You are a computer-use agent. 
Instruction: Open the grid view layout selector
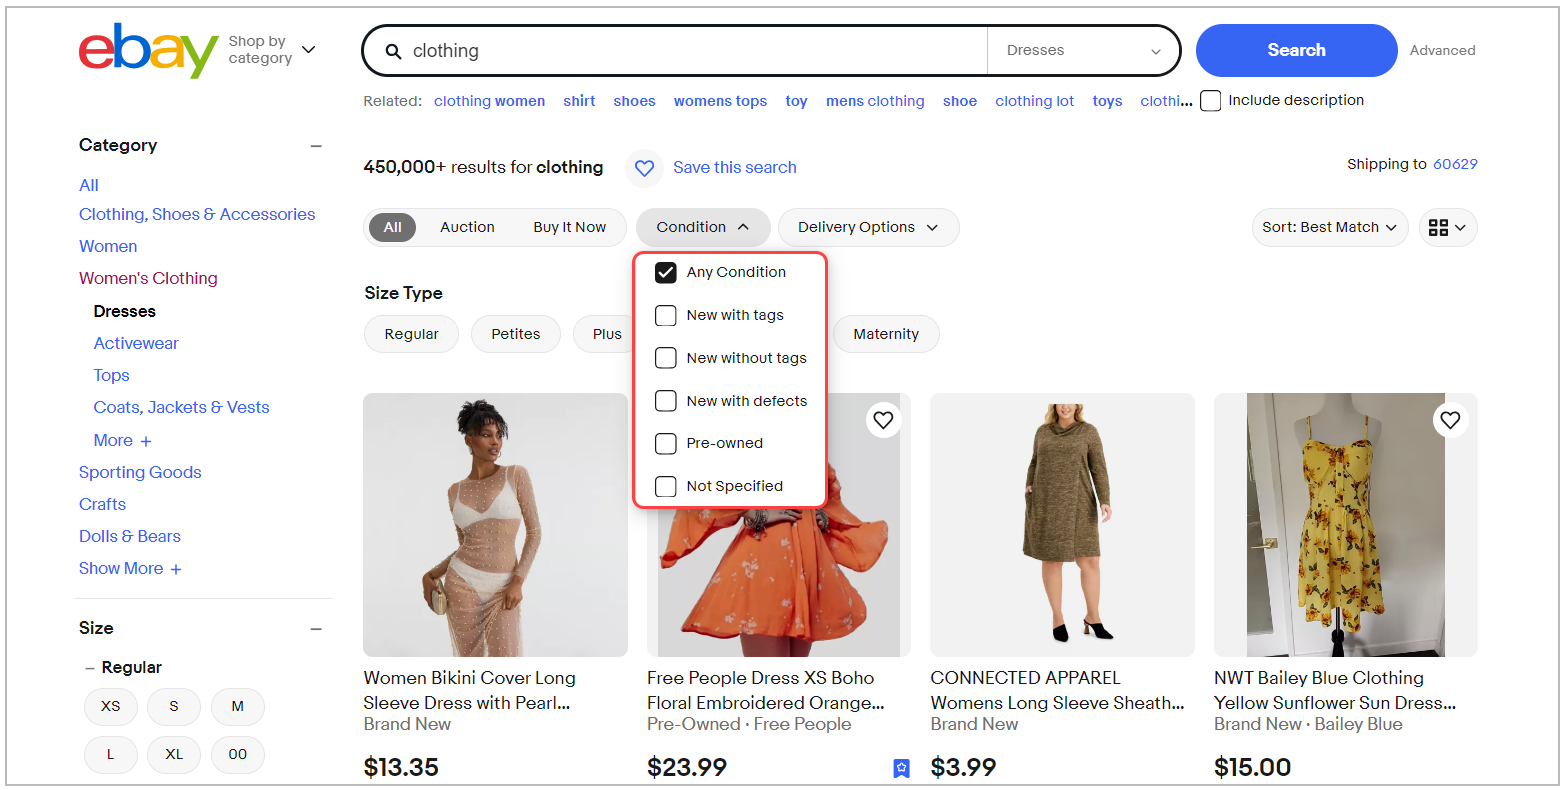click(1447, 227)
